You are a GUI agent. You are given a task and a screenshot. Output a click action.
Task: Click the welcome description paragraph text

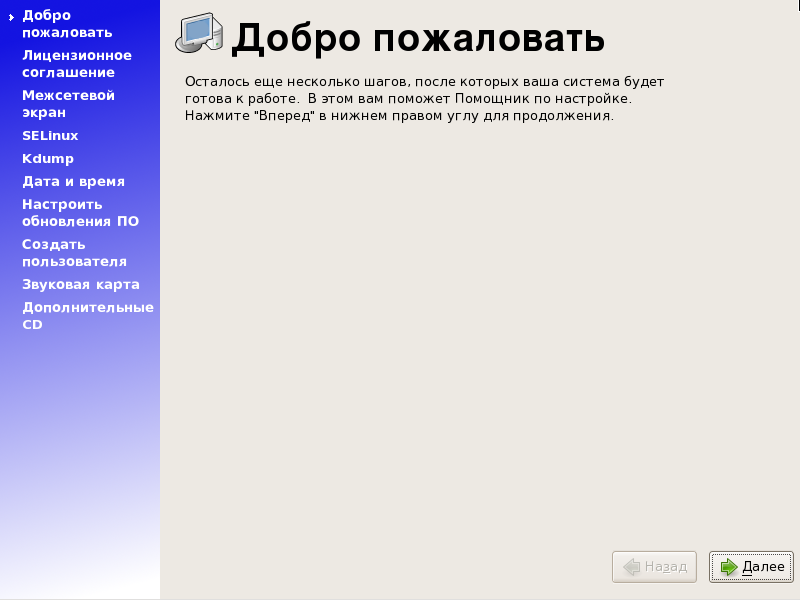pyautogui.click(x=425, y=98)
